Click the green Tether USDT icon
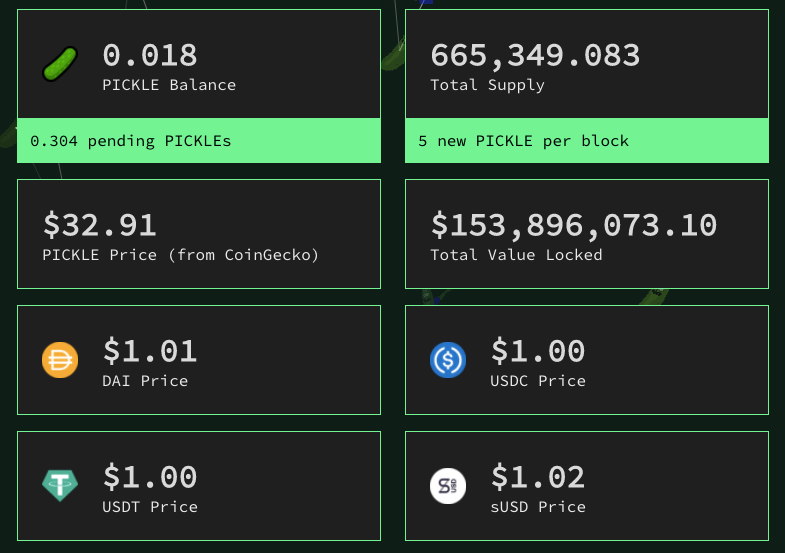The width and height of the screenshot is (785, 553). pyautogui.click(x=60, y=485)
